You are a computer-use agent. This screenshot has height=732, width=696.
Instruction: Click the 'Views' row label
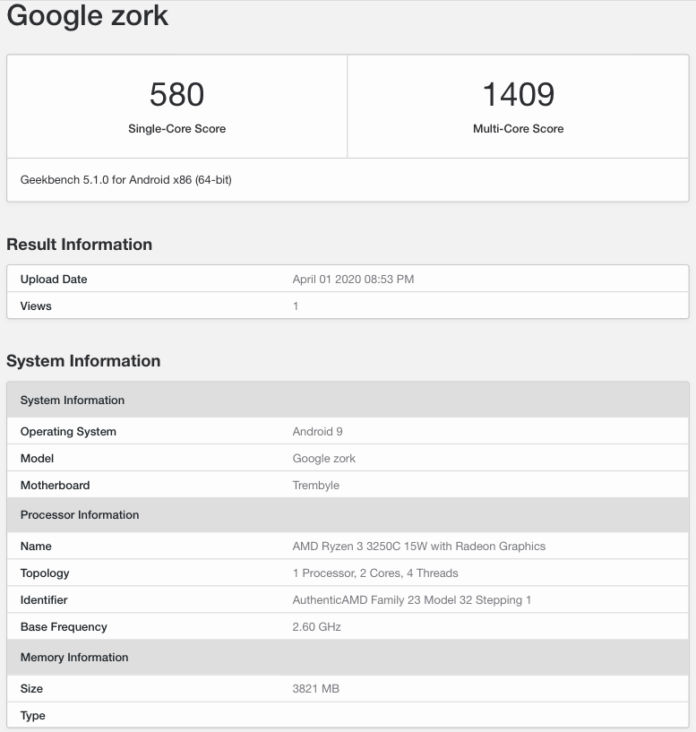coord(36,306)
